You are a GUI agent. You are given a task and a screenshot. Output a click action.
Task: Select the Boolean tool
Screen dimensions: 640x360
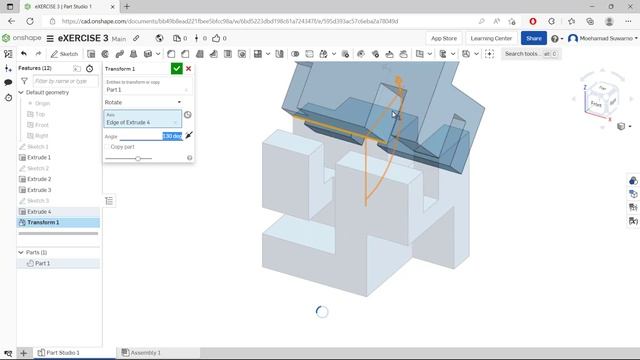click(x=295, y=54)
